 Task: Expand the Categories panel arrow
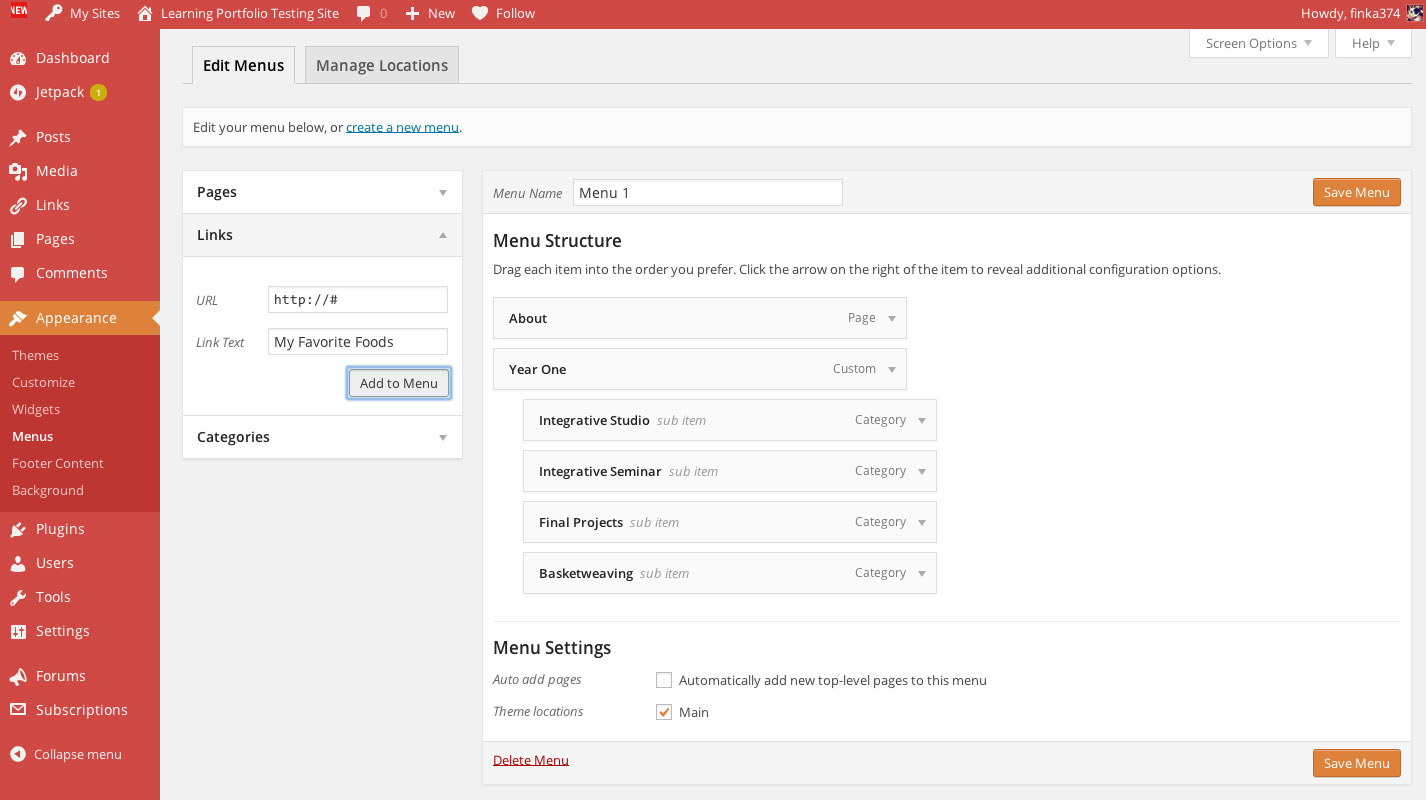(x=443, y=437)
